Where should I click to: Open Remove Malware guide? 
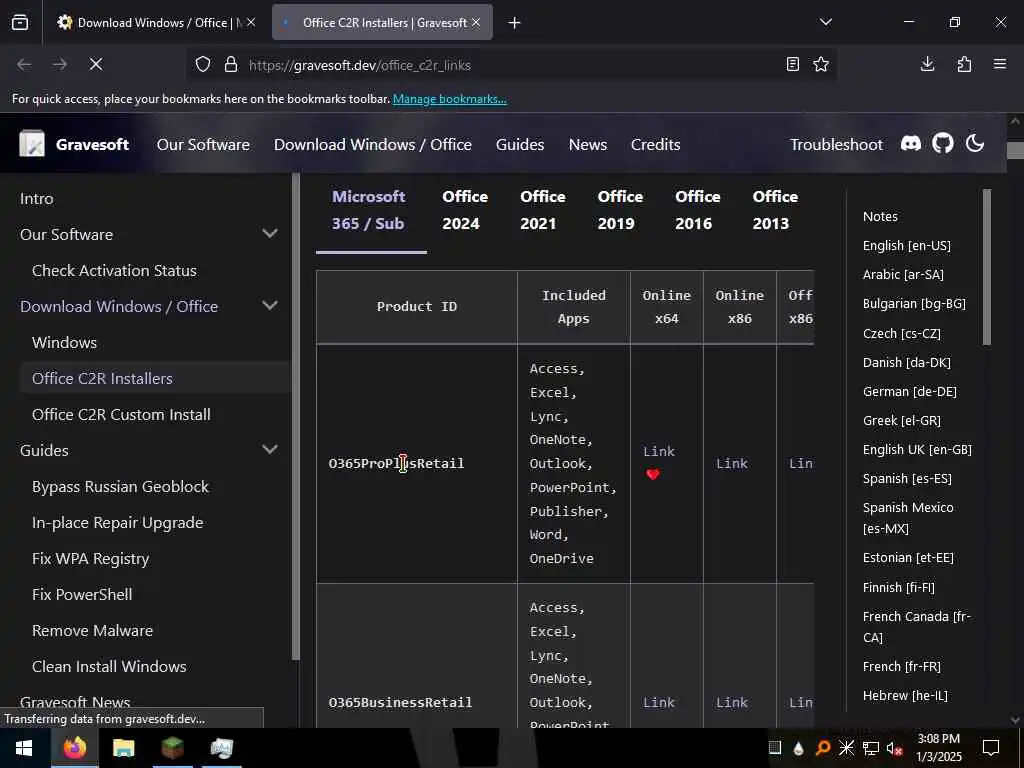coord(92,630)
